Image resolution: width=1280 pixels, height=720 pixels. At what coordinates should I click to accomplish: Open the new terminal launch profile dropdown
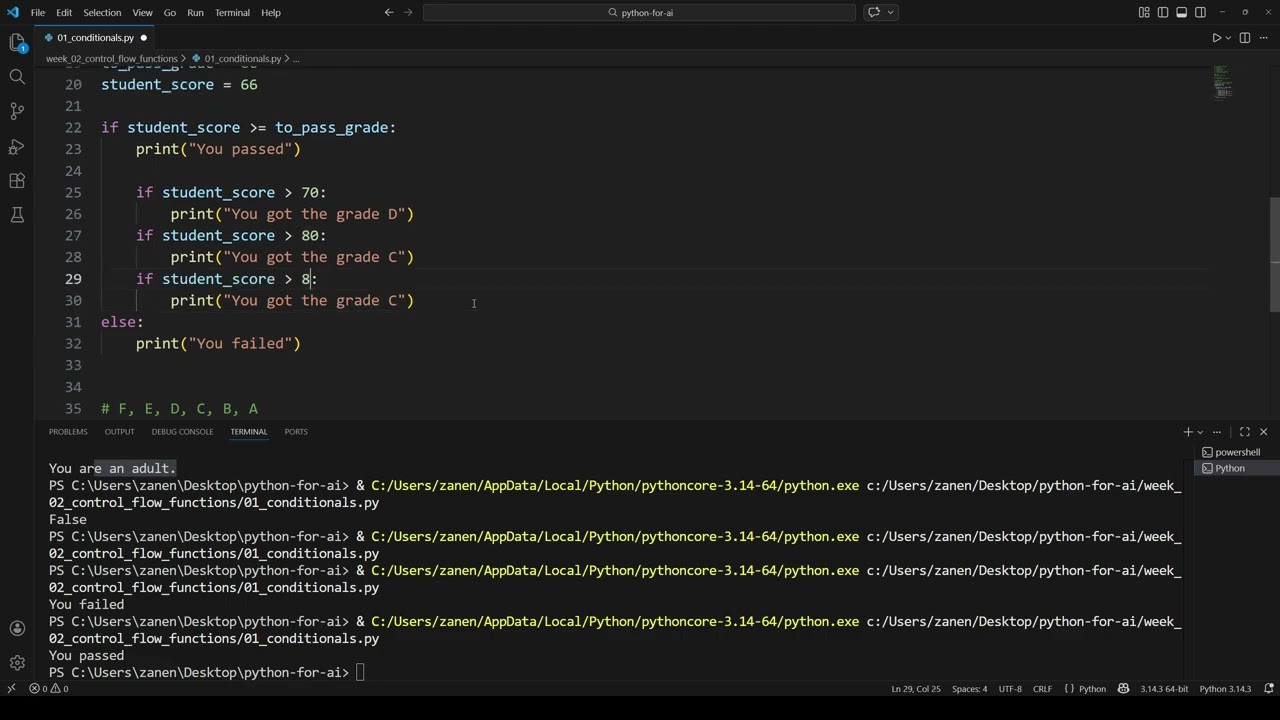(1200, 432)
